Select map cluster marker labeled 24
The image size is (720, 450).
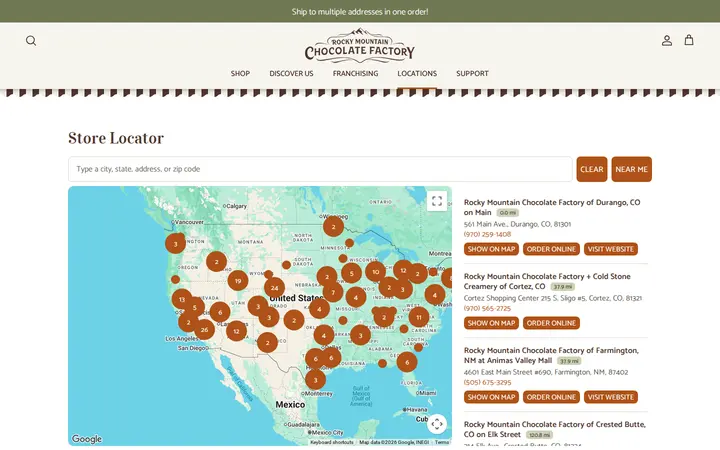274,288
